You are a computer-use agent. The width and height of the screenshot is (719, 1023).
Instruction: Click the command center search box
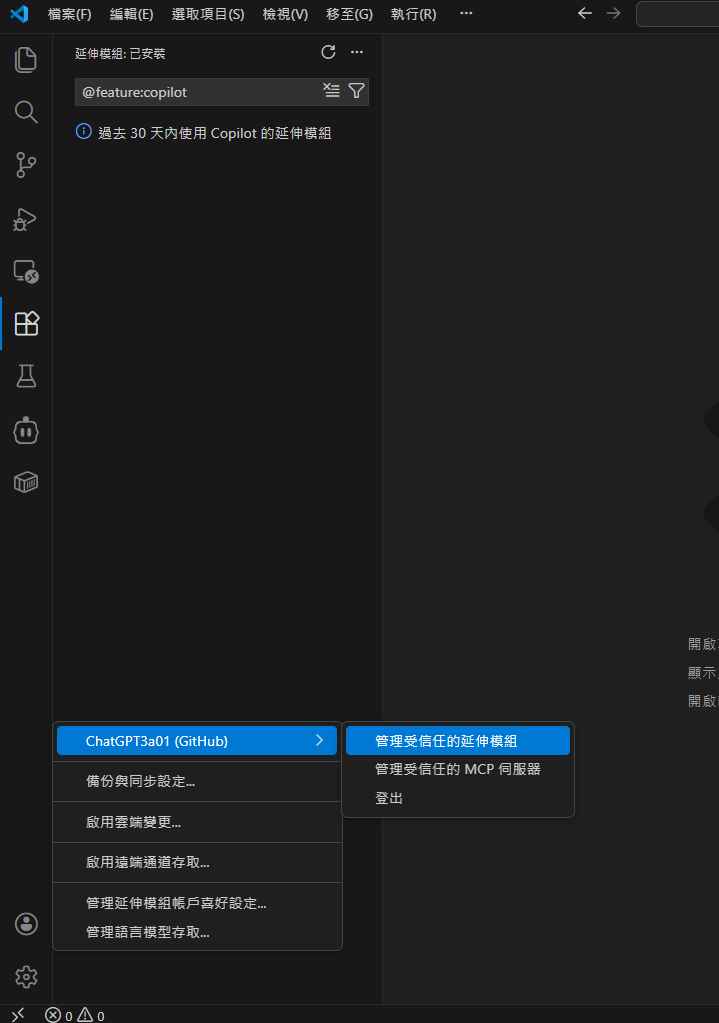(677, 14)
